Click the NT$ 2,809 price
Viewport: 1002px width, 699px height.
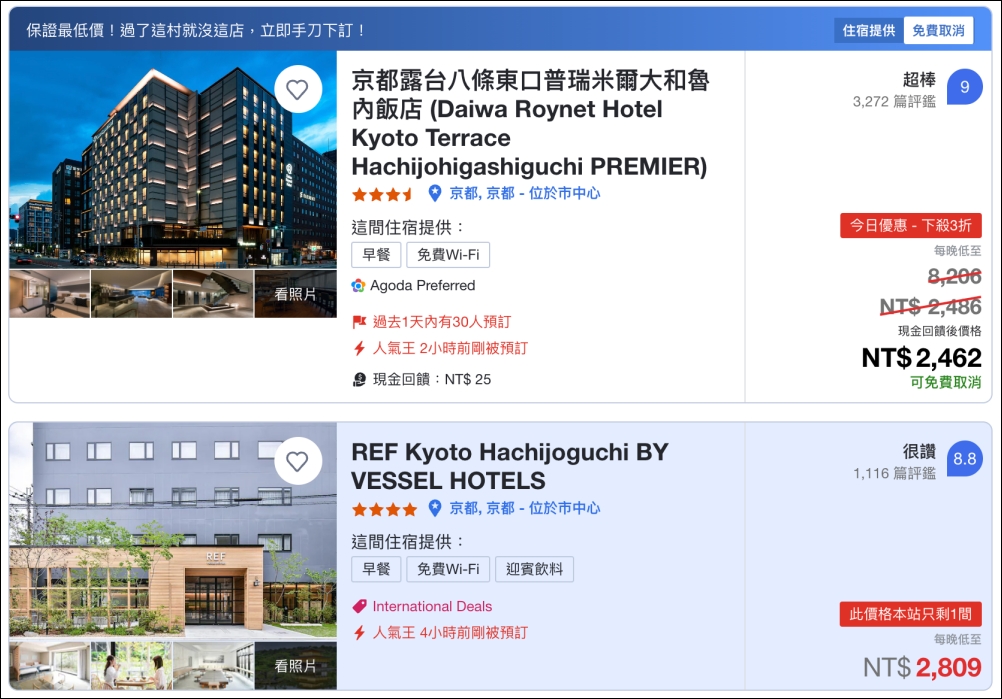(922, 668)
